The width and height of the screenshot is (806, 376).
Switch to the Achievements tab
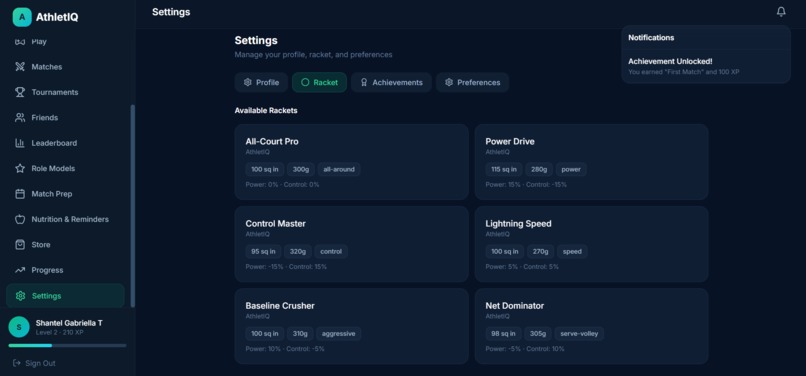pos(391,82)
